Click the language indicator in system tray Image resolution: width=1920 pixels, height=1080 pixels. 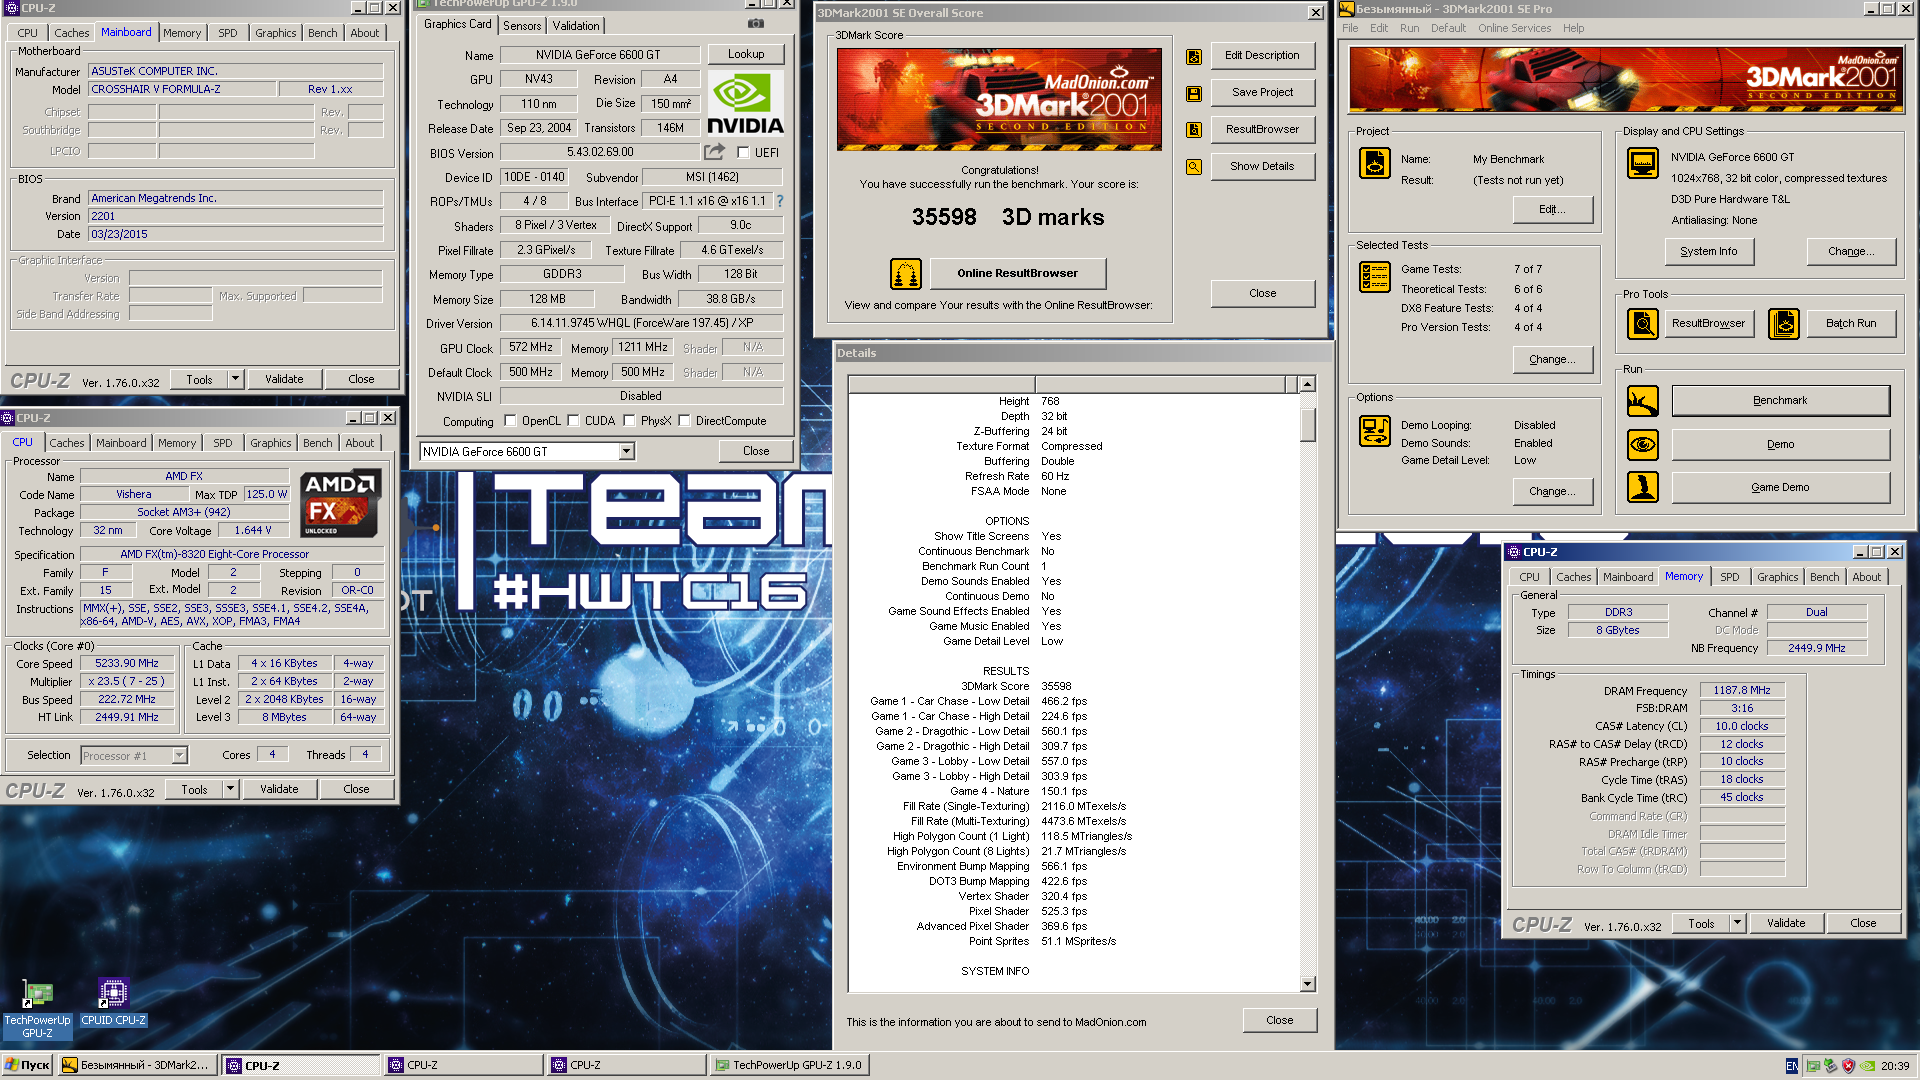point(1791,1066)
